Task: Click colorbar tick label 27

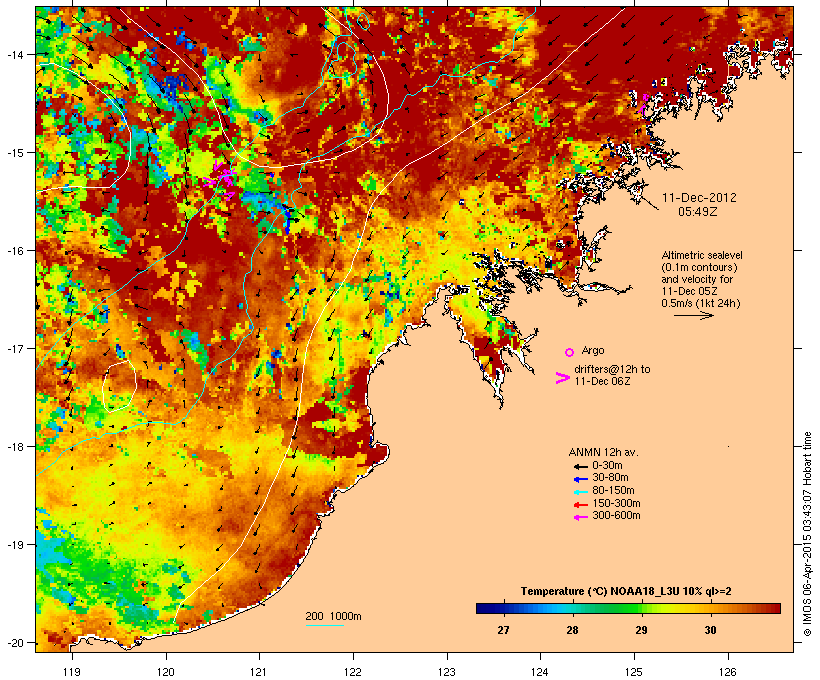Action: coord(503,630)
